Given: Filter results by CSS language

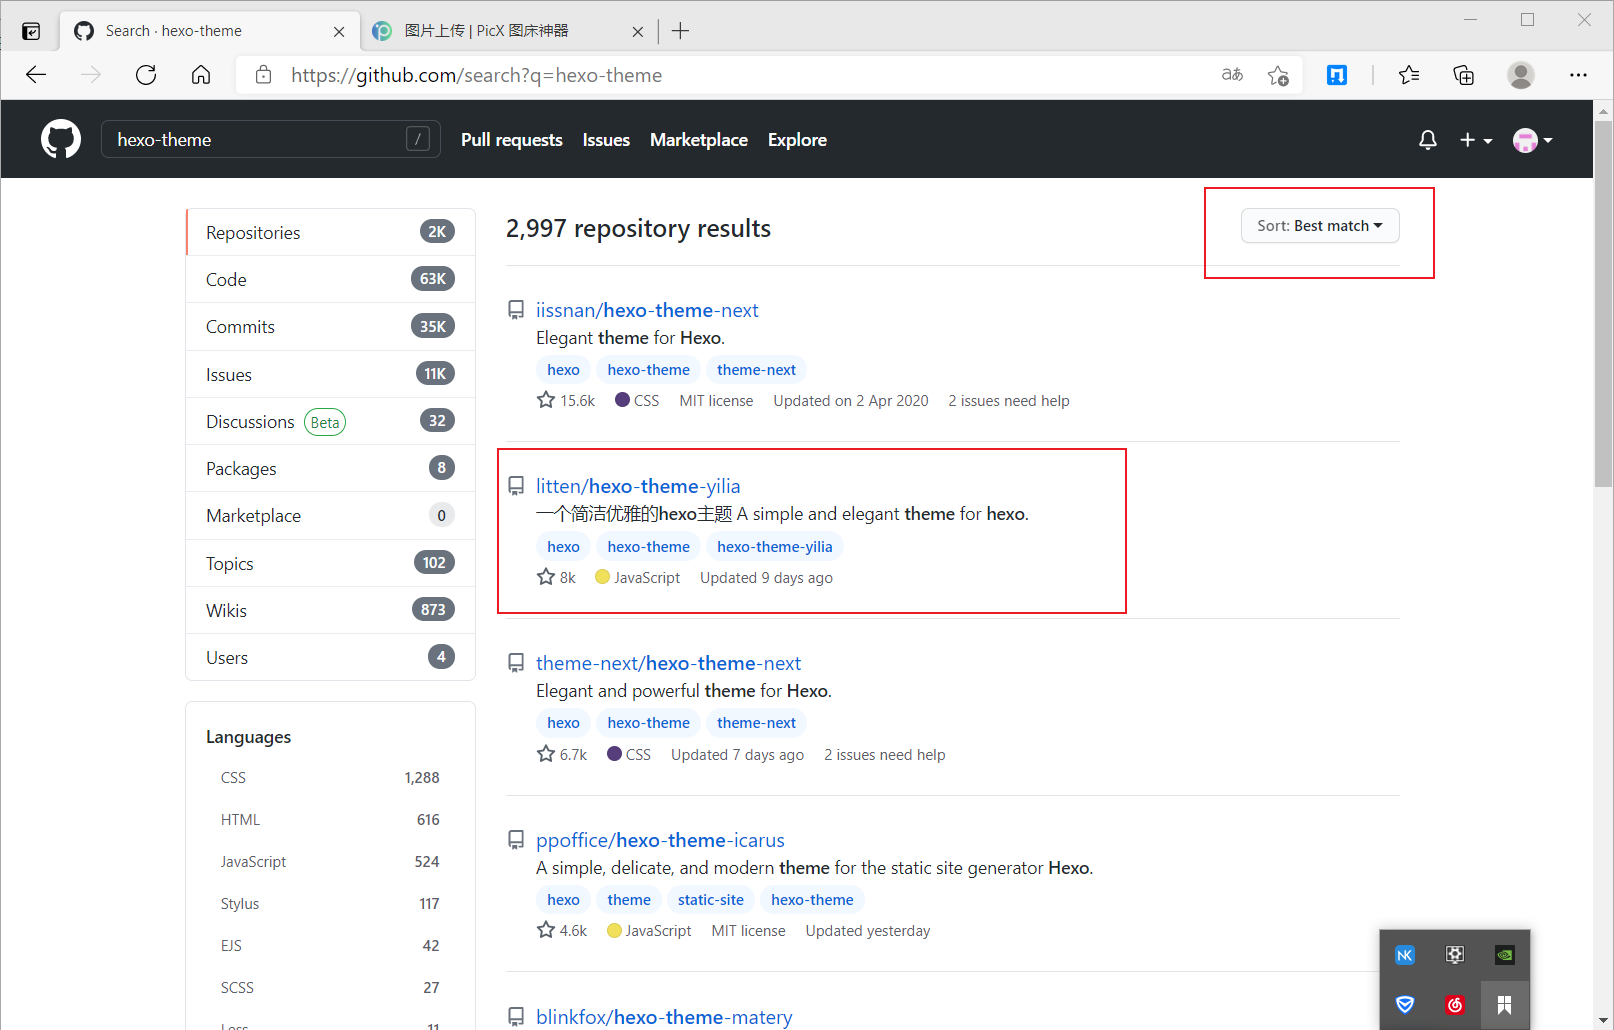Looking at the screenshot, I should 330,777.
